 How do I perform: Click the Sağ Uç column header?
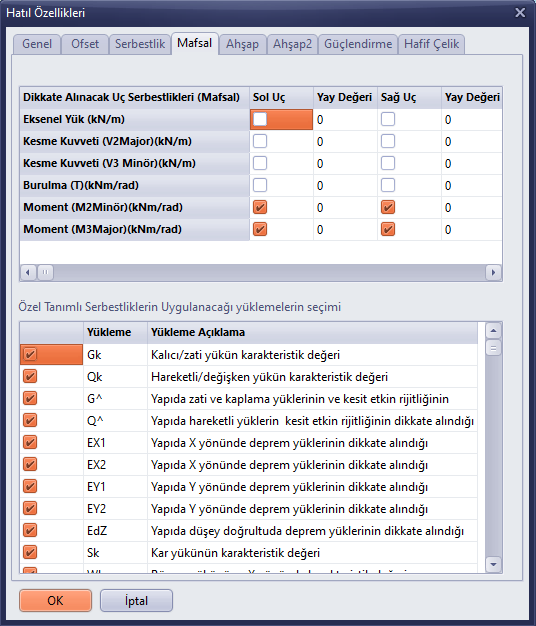coord(409,97)
